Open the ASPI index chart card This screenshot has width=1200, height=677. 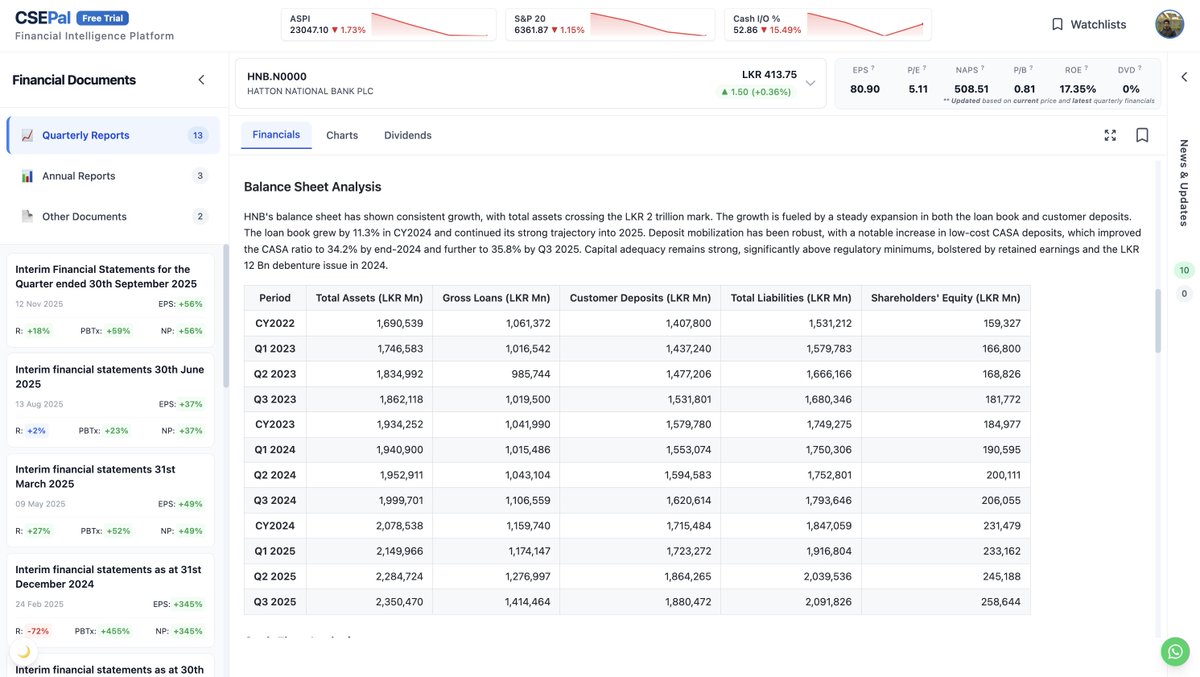click(389, 24)
